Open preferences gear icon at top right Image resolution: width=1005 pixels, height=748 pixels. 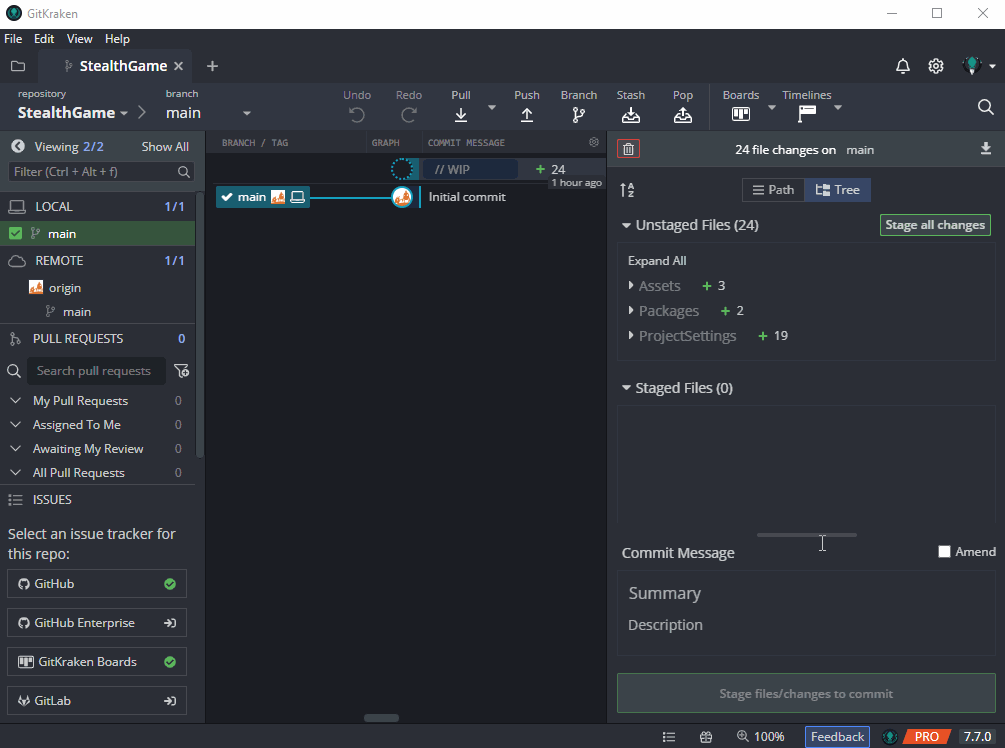pos(936,66)
